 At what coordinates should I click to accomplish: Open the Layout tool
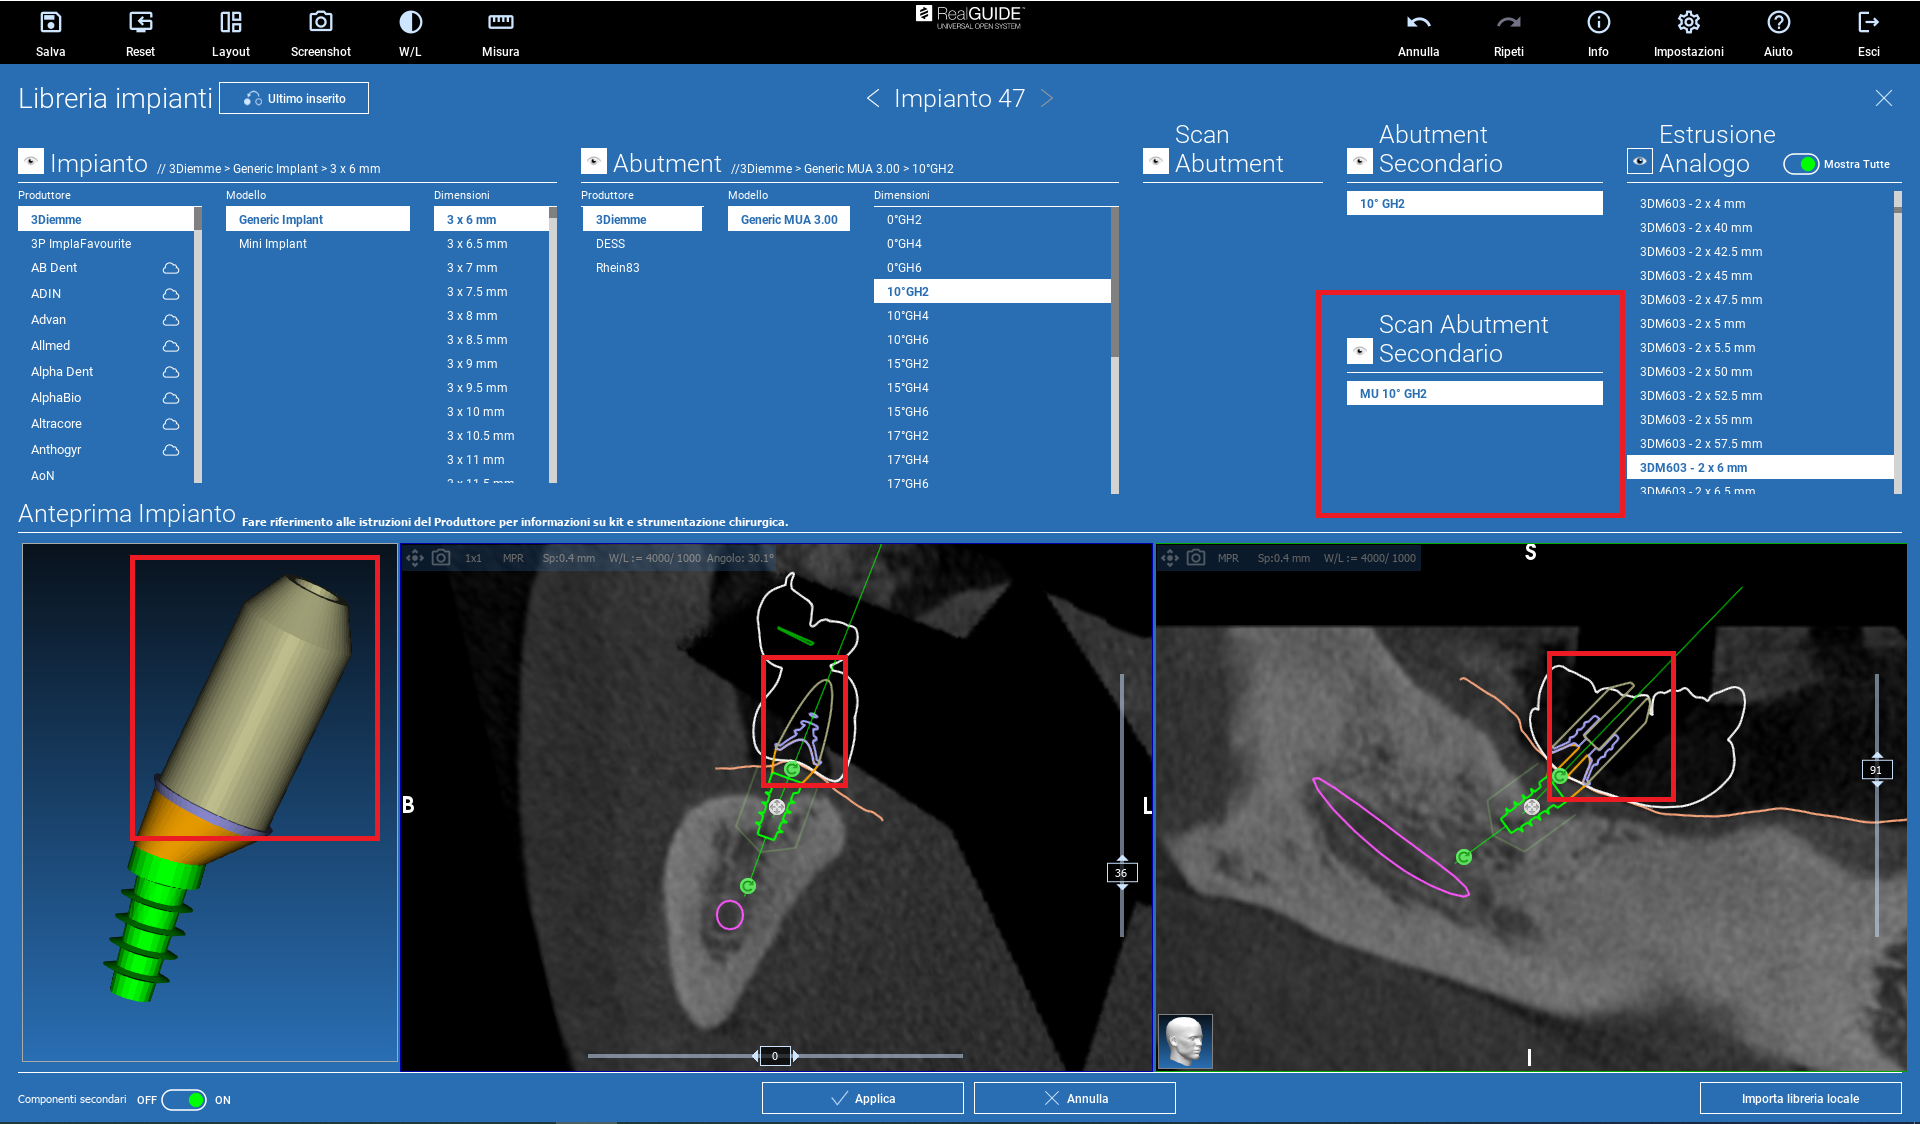tap(231, 23)
